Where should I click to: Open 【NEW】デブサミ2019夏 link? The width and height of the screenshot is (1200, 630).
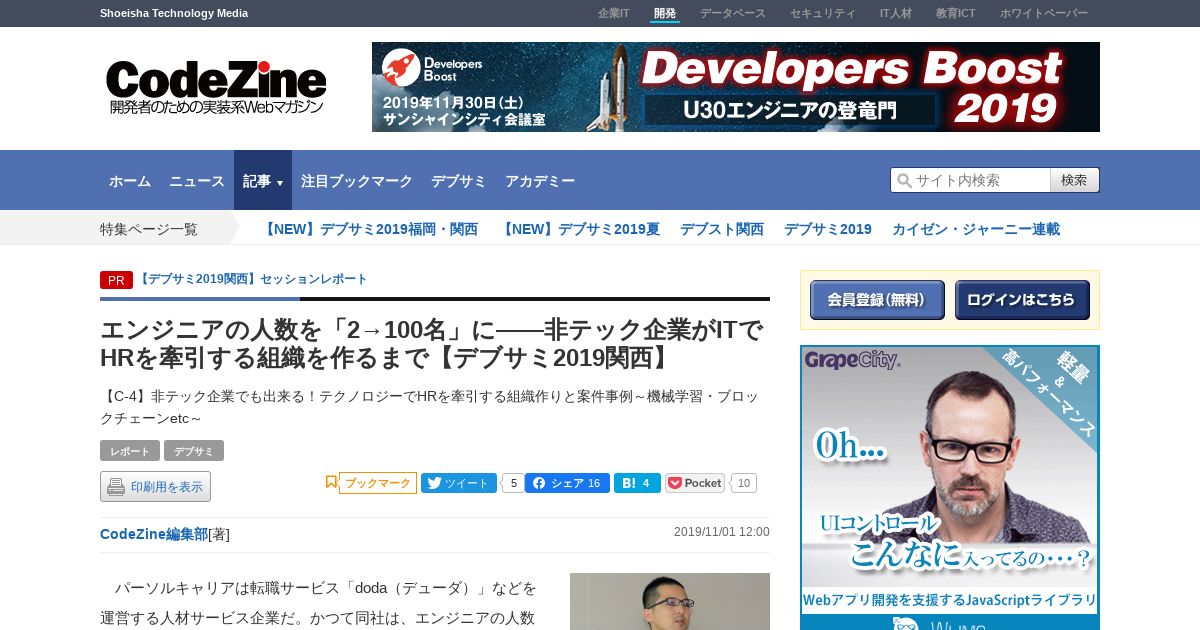pyautogui.click(x=579, y=229)
